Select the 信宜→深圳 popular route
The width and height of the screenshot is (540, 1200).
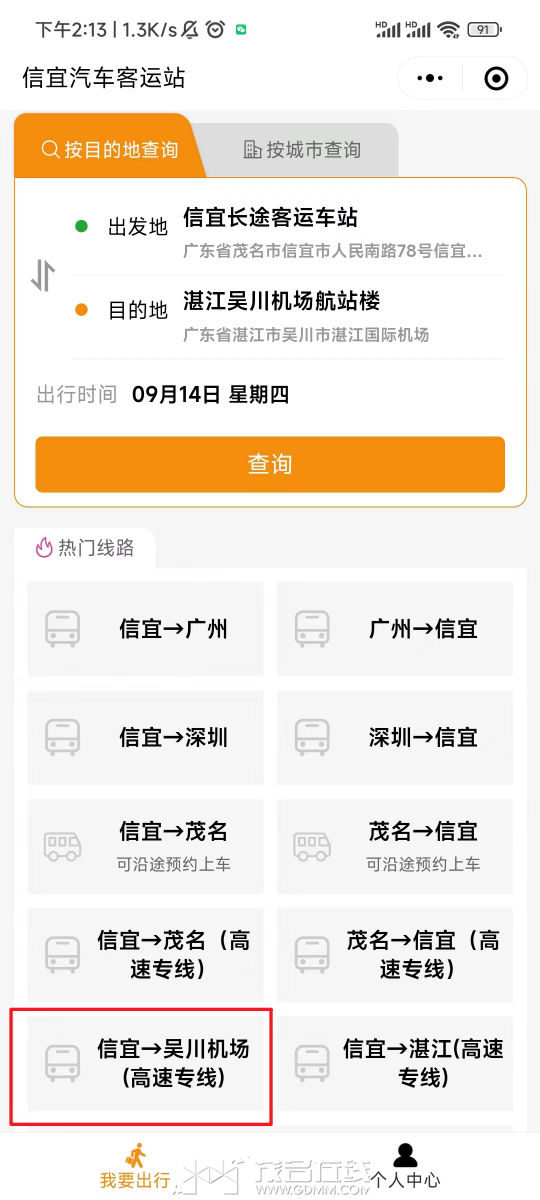click(x=145, y=738)
